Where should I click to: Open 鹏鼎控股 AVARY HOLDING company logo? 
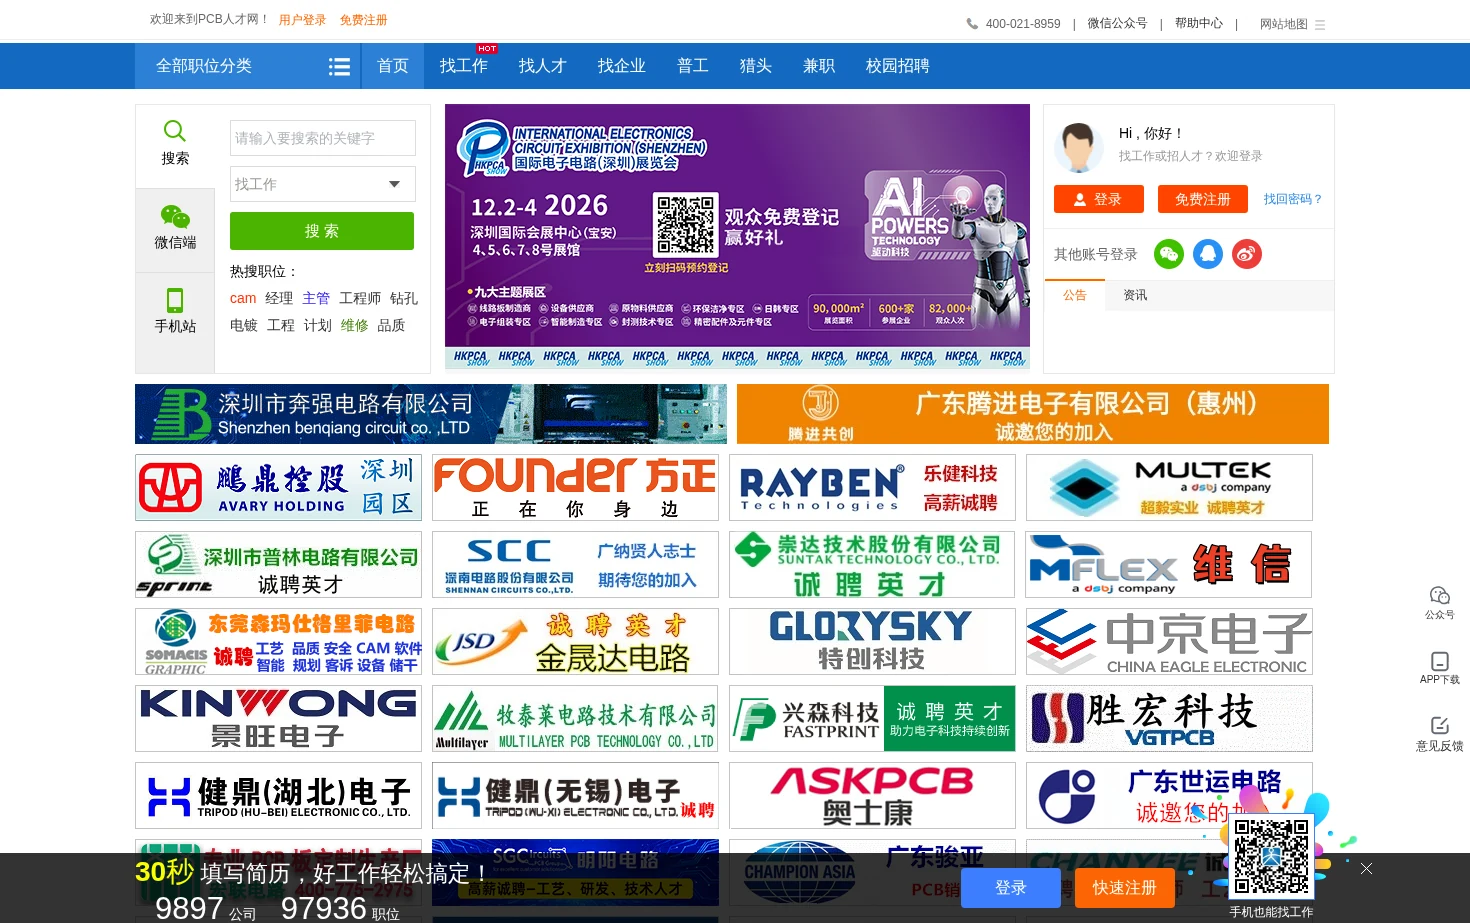(x=278, y=487)
